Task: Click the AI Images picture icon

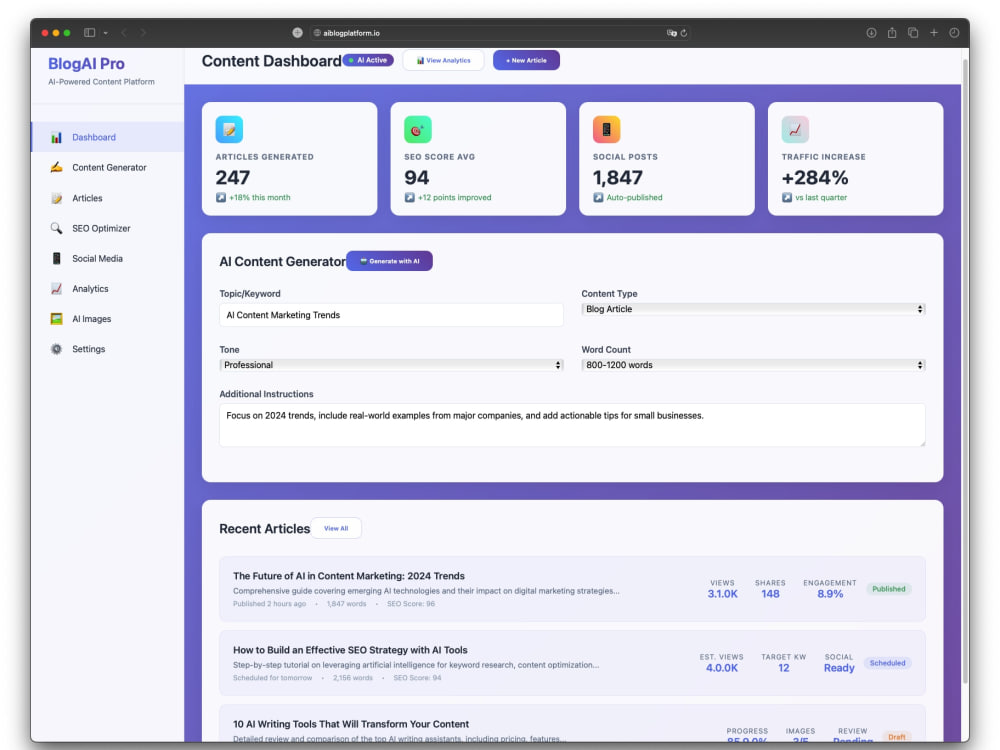Action: [x=56, y=319]
